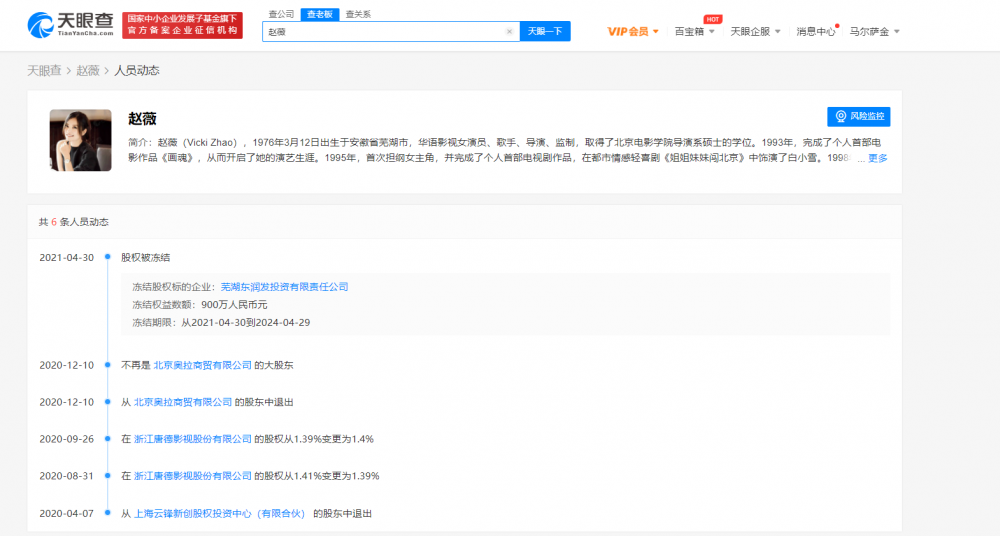Open 北京奥拉商贸有限公司 in 股东中退出 row
This screenshot has height=536, width=1000.
(x=183, y=402)
